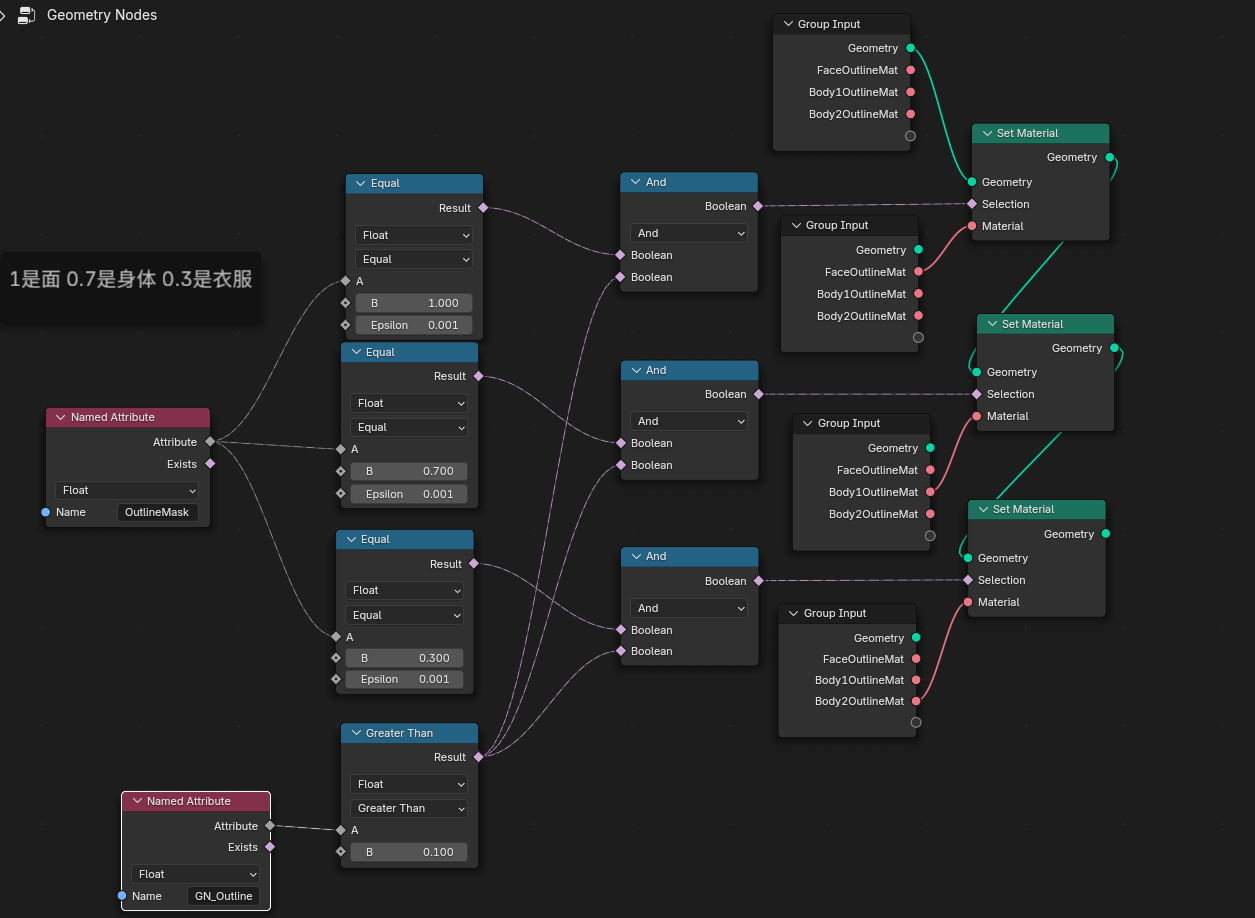Click the OutlineMask name input field
Viewport: 1255px width, 918px height.
click(157, 512)
